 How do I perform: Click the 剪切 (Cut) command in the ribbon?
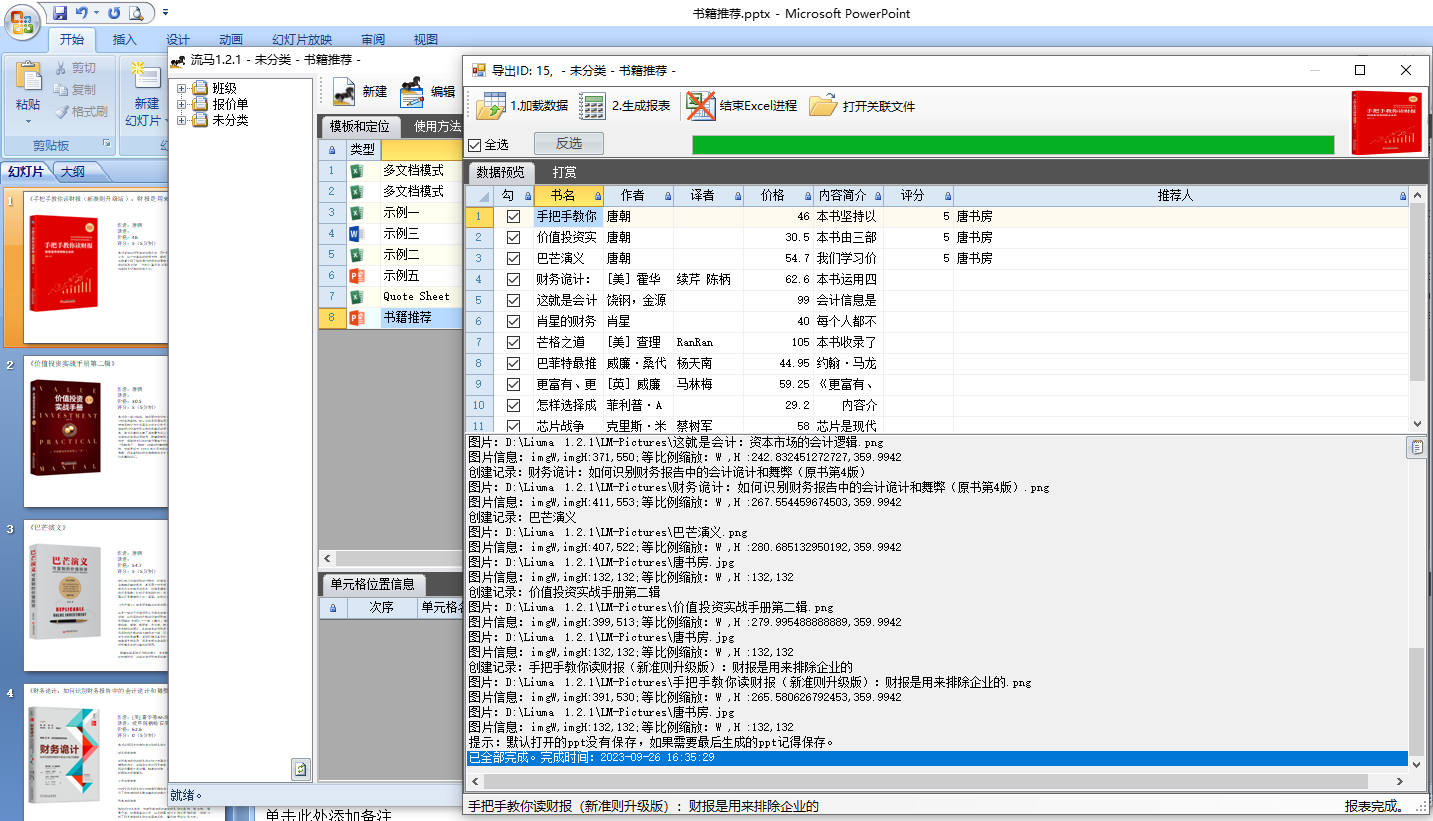click(x=75, y=68)
